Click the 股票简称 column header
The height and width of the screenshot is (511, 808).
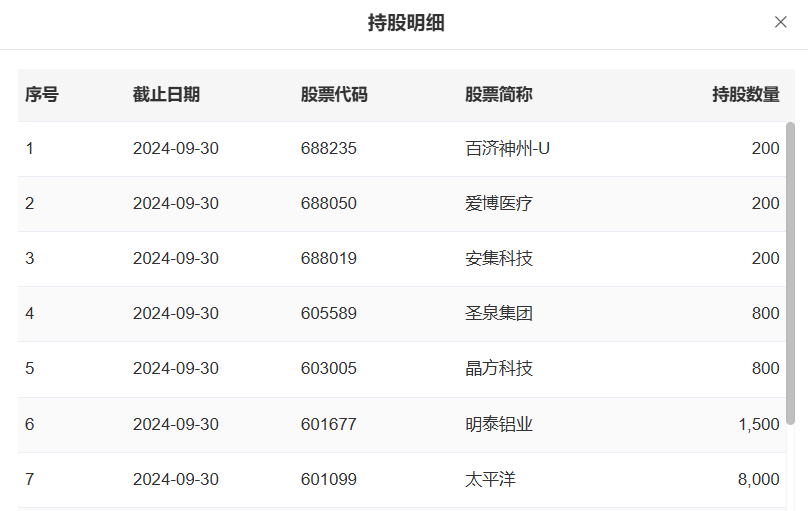(498, 95)
